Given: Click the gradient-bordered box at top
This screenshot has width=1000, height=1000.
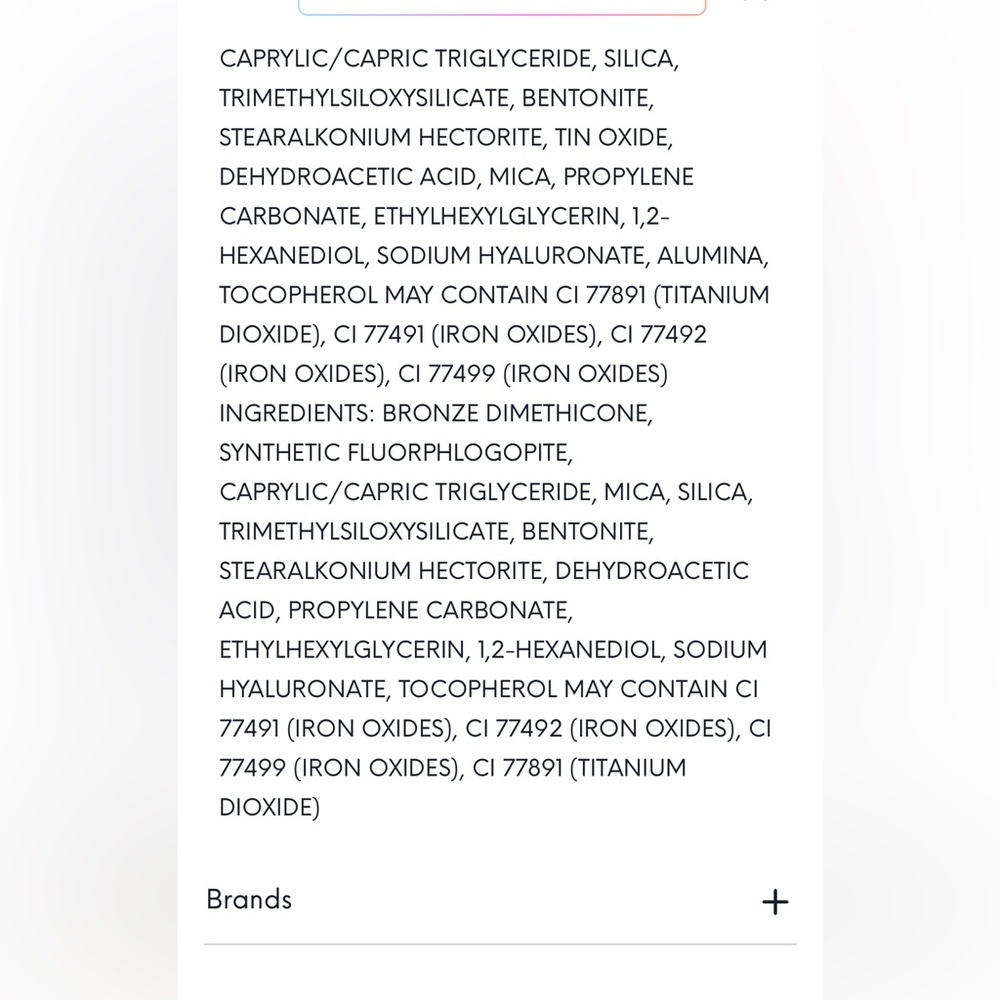Looking at the screenshot, I should 502,6.
